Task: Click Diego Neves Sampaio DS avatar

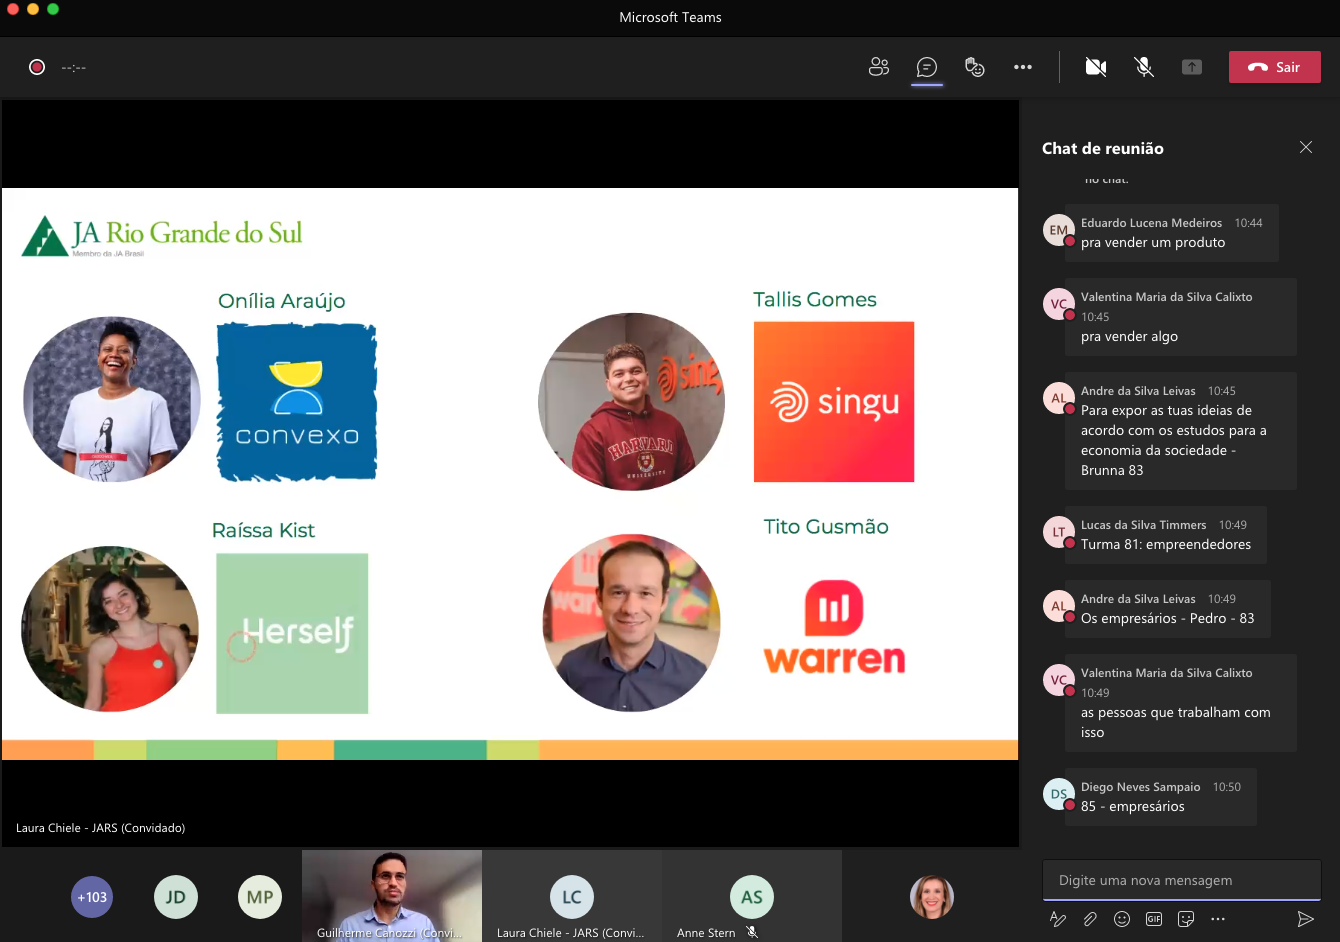Action: (x=1058, y=794)
